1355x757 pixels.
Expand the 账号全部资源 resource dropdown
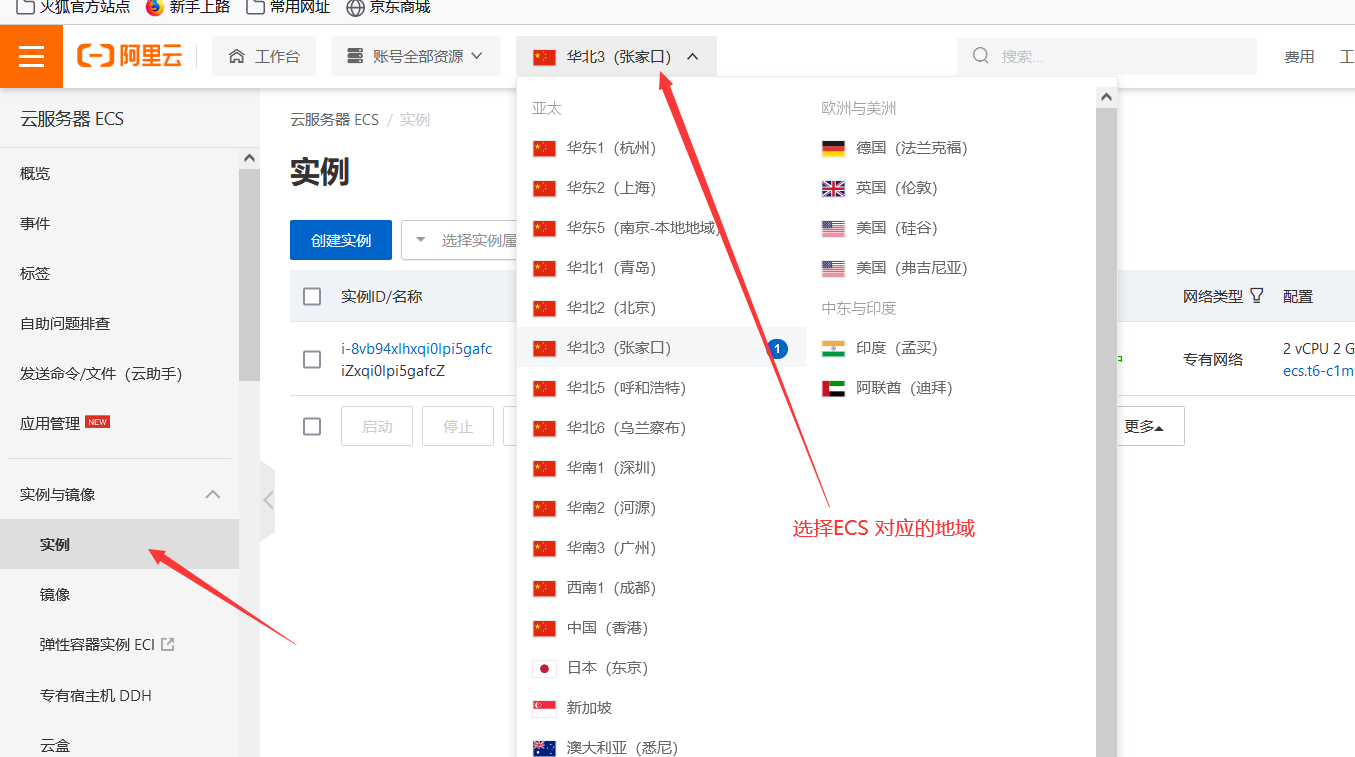click(416, 56)
